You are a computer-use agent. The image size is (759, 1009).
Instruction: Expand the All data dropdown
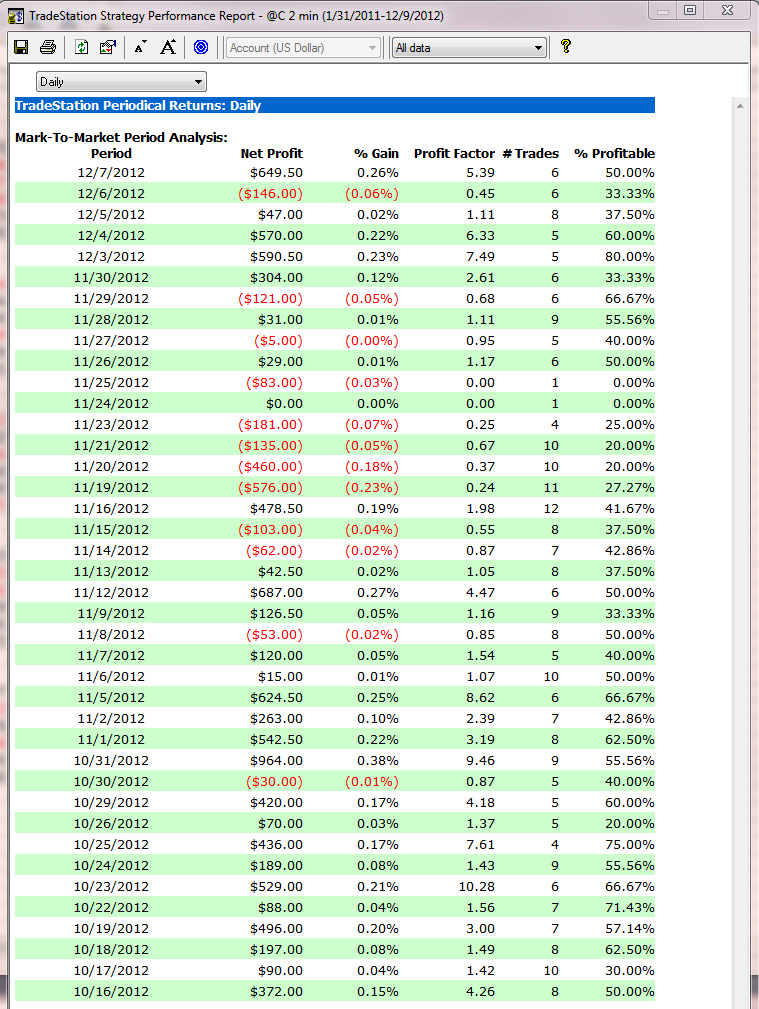click(x=469, y=47)
